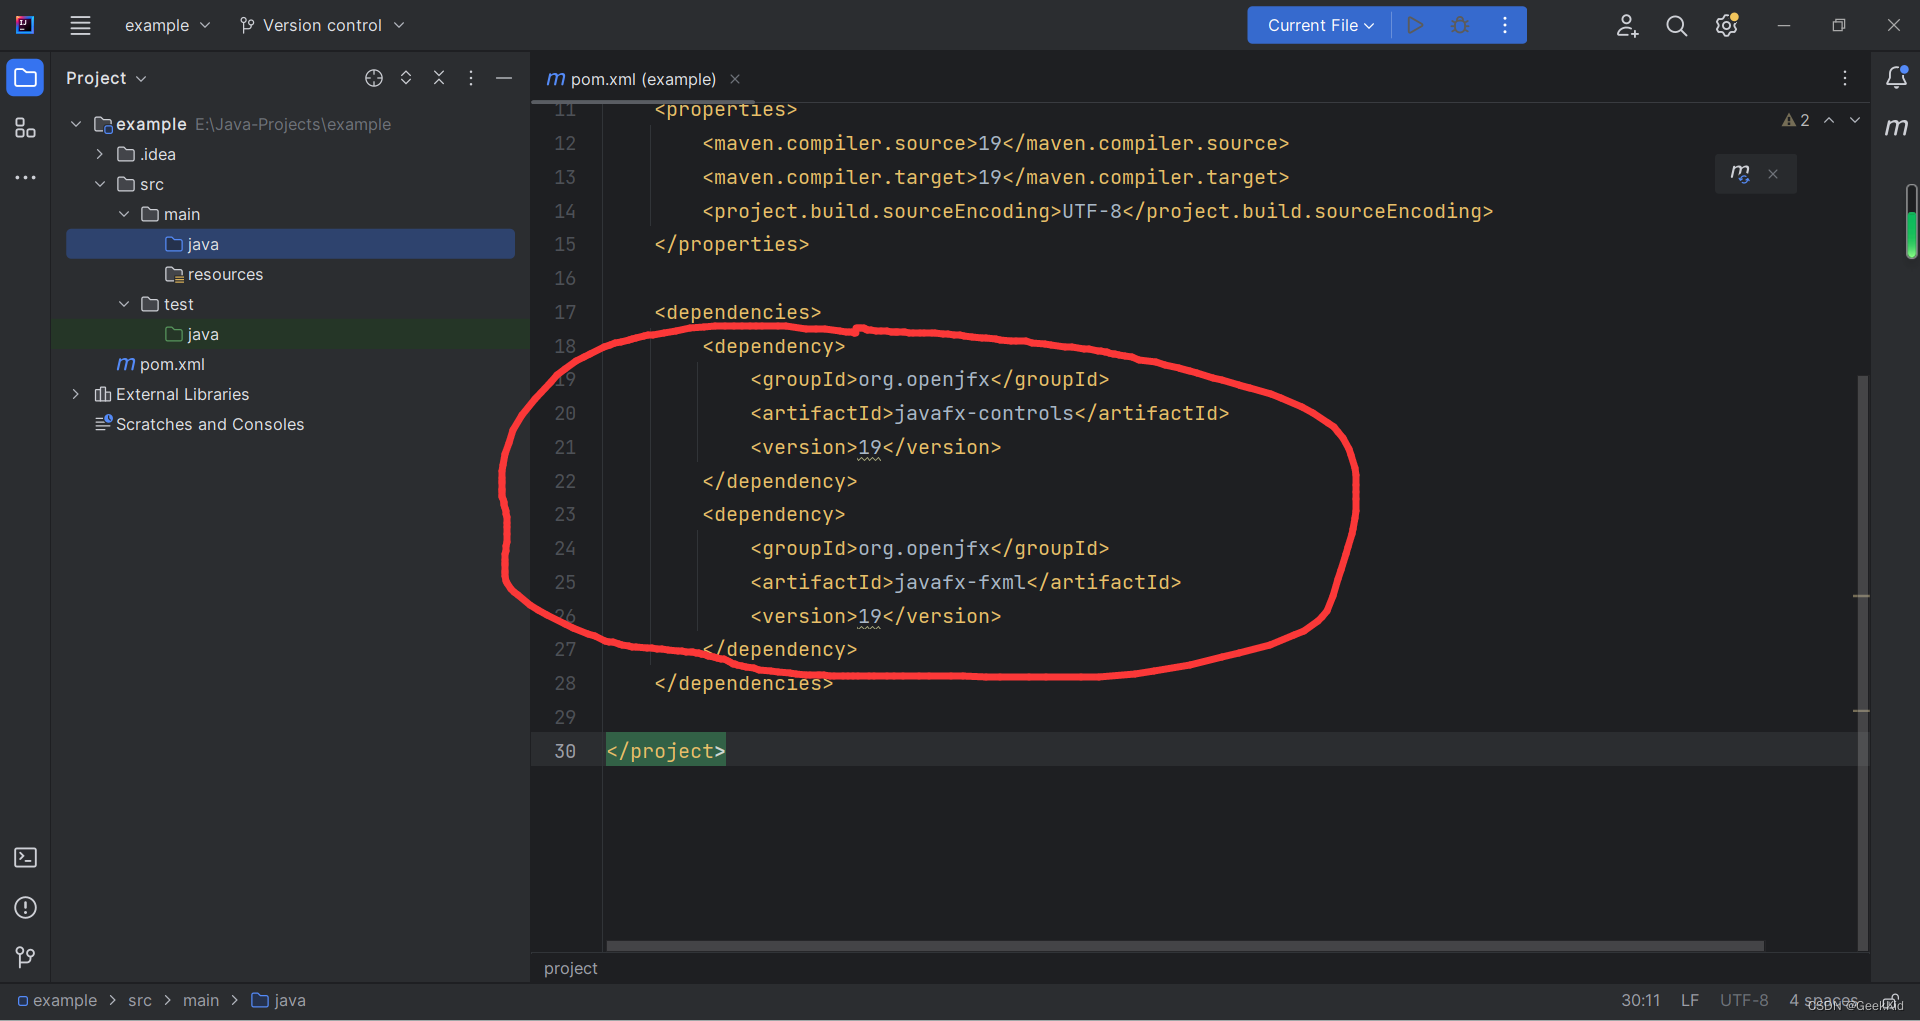Open editor tab options menu
Viewport: 1920px width, 1021px height.
(x=1845, y=78)
